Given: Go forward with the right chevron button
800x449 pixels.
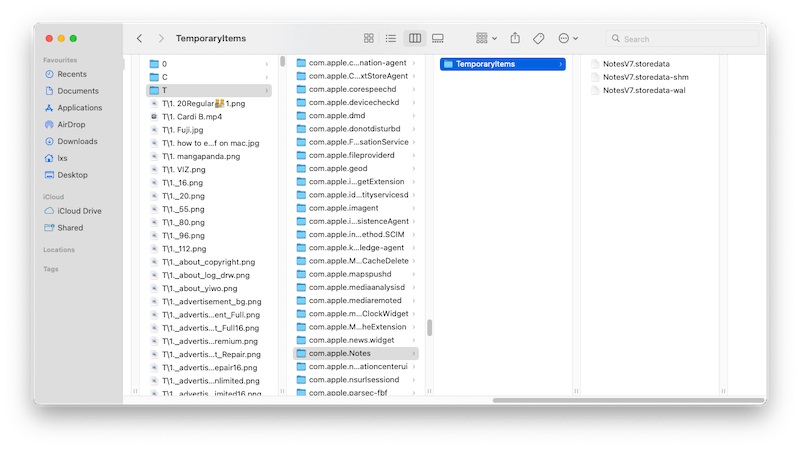Looking at the screenshot, I should click(x=161, y=38).
